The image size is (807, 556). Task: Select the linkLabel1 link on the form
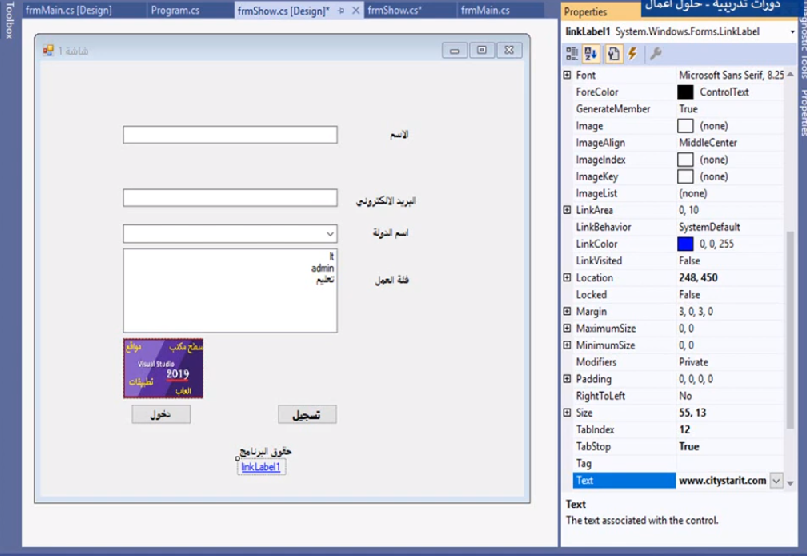(x=261, y=467)
